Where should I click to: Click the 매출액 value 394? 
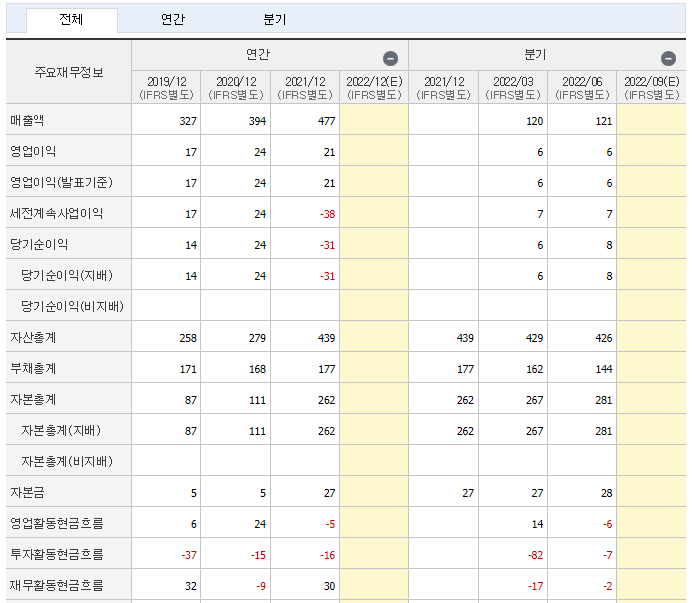click(257, 121)
